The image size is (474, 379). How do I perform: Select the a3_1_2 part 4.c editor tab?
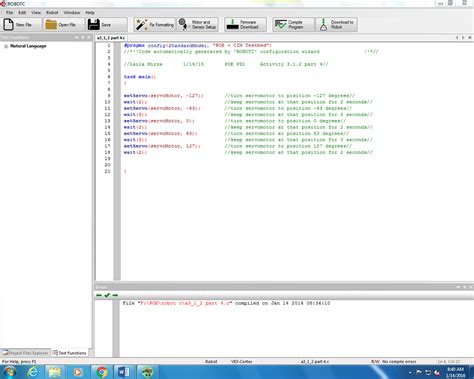(x=111, y=38)
